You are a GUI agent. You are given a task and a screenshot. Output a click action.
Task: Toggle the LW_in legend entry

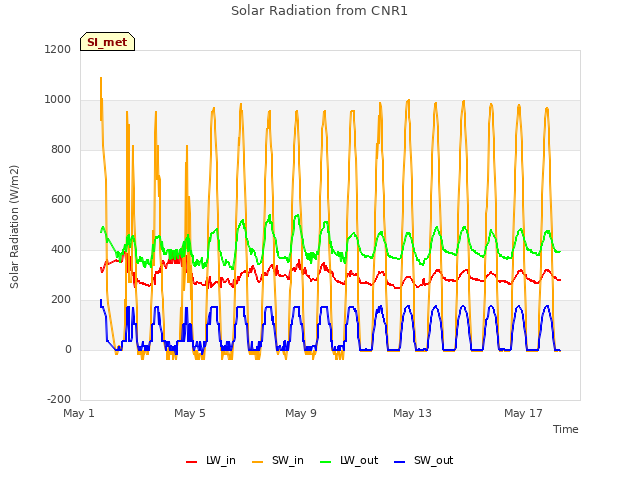tap(211, 460)
